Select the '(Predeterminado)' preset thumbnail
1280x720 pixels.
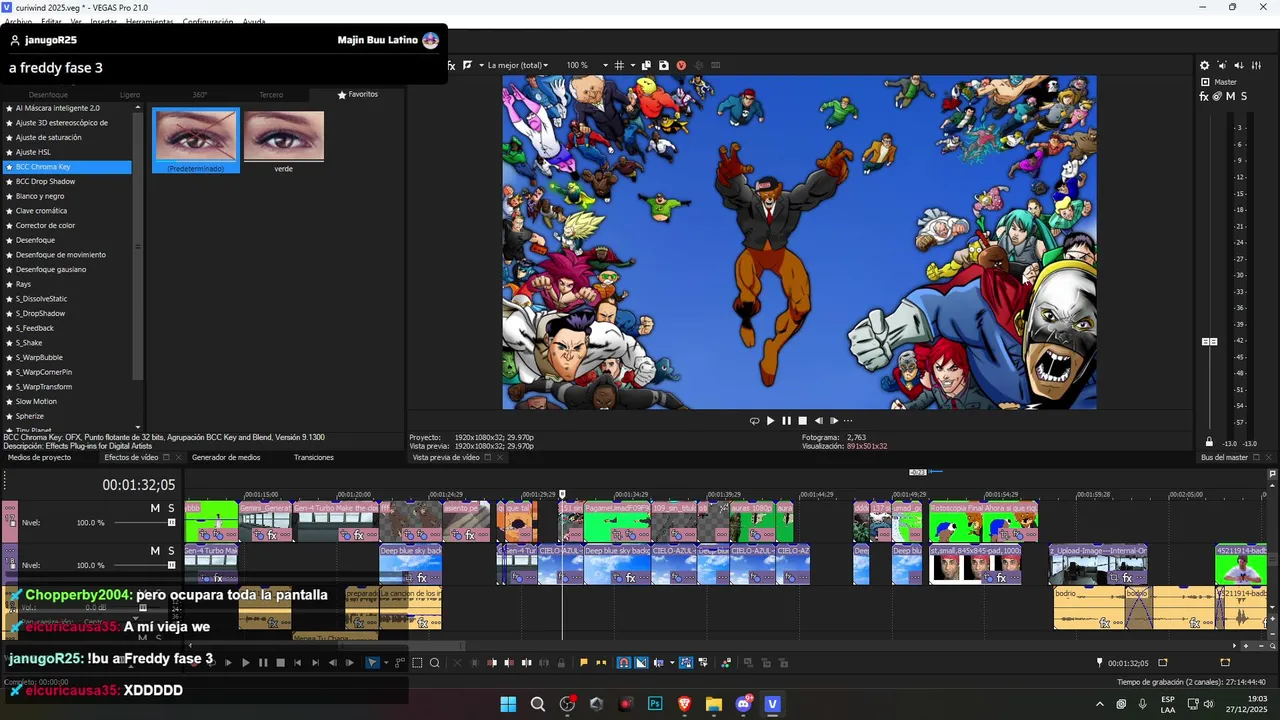click(196, 141)
